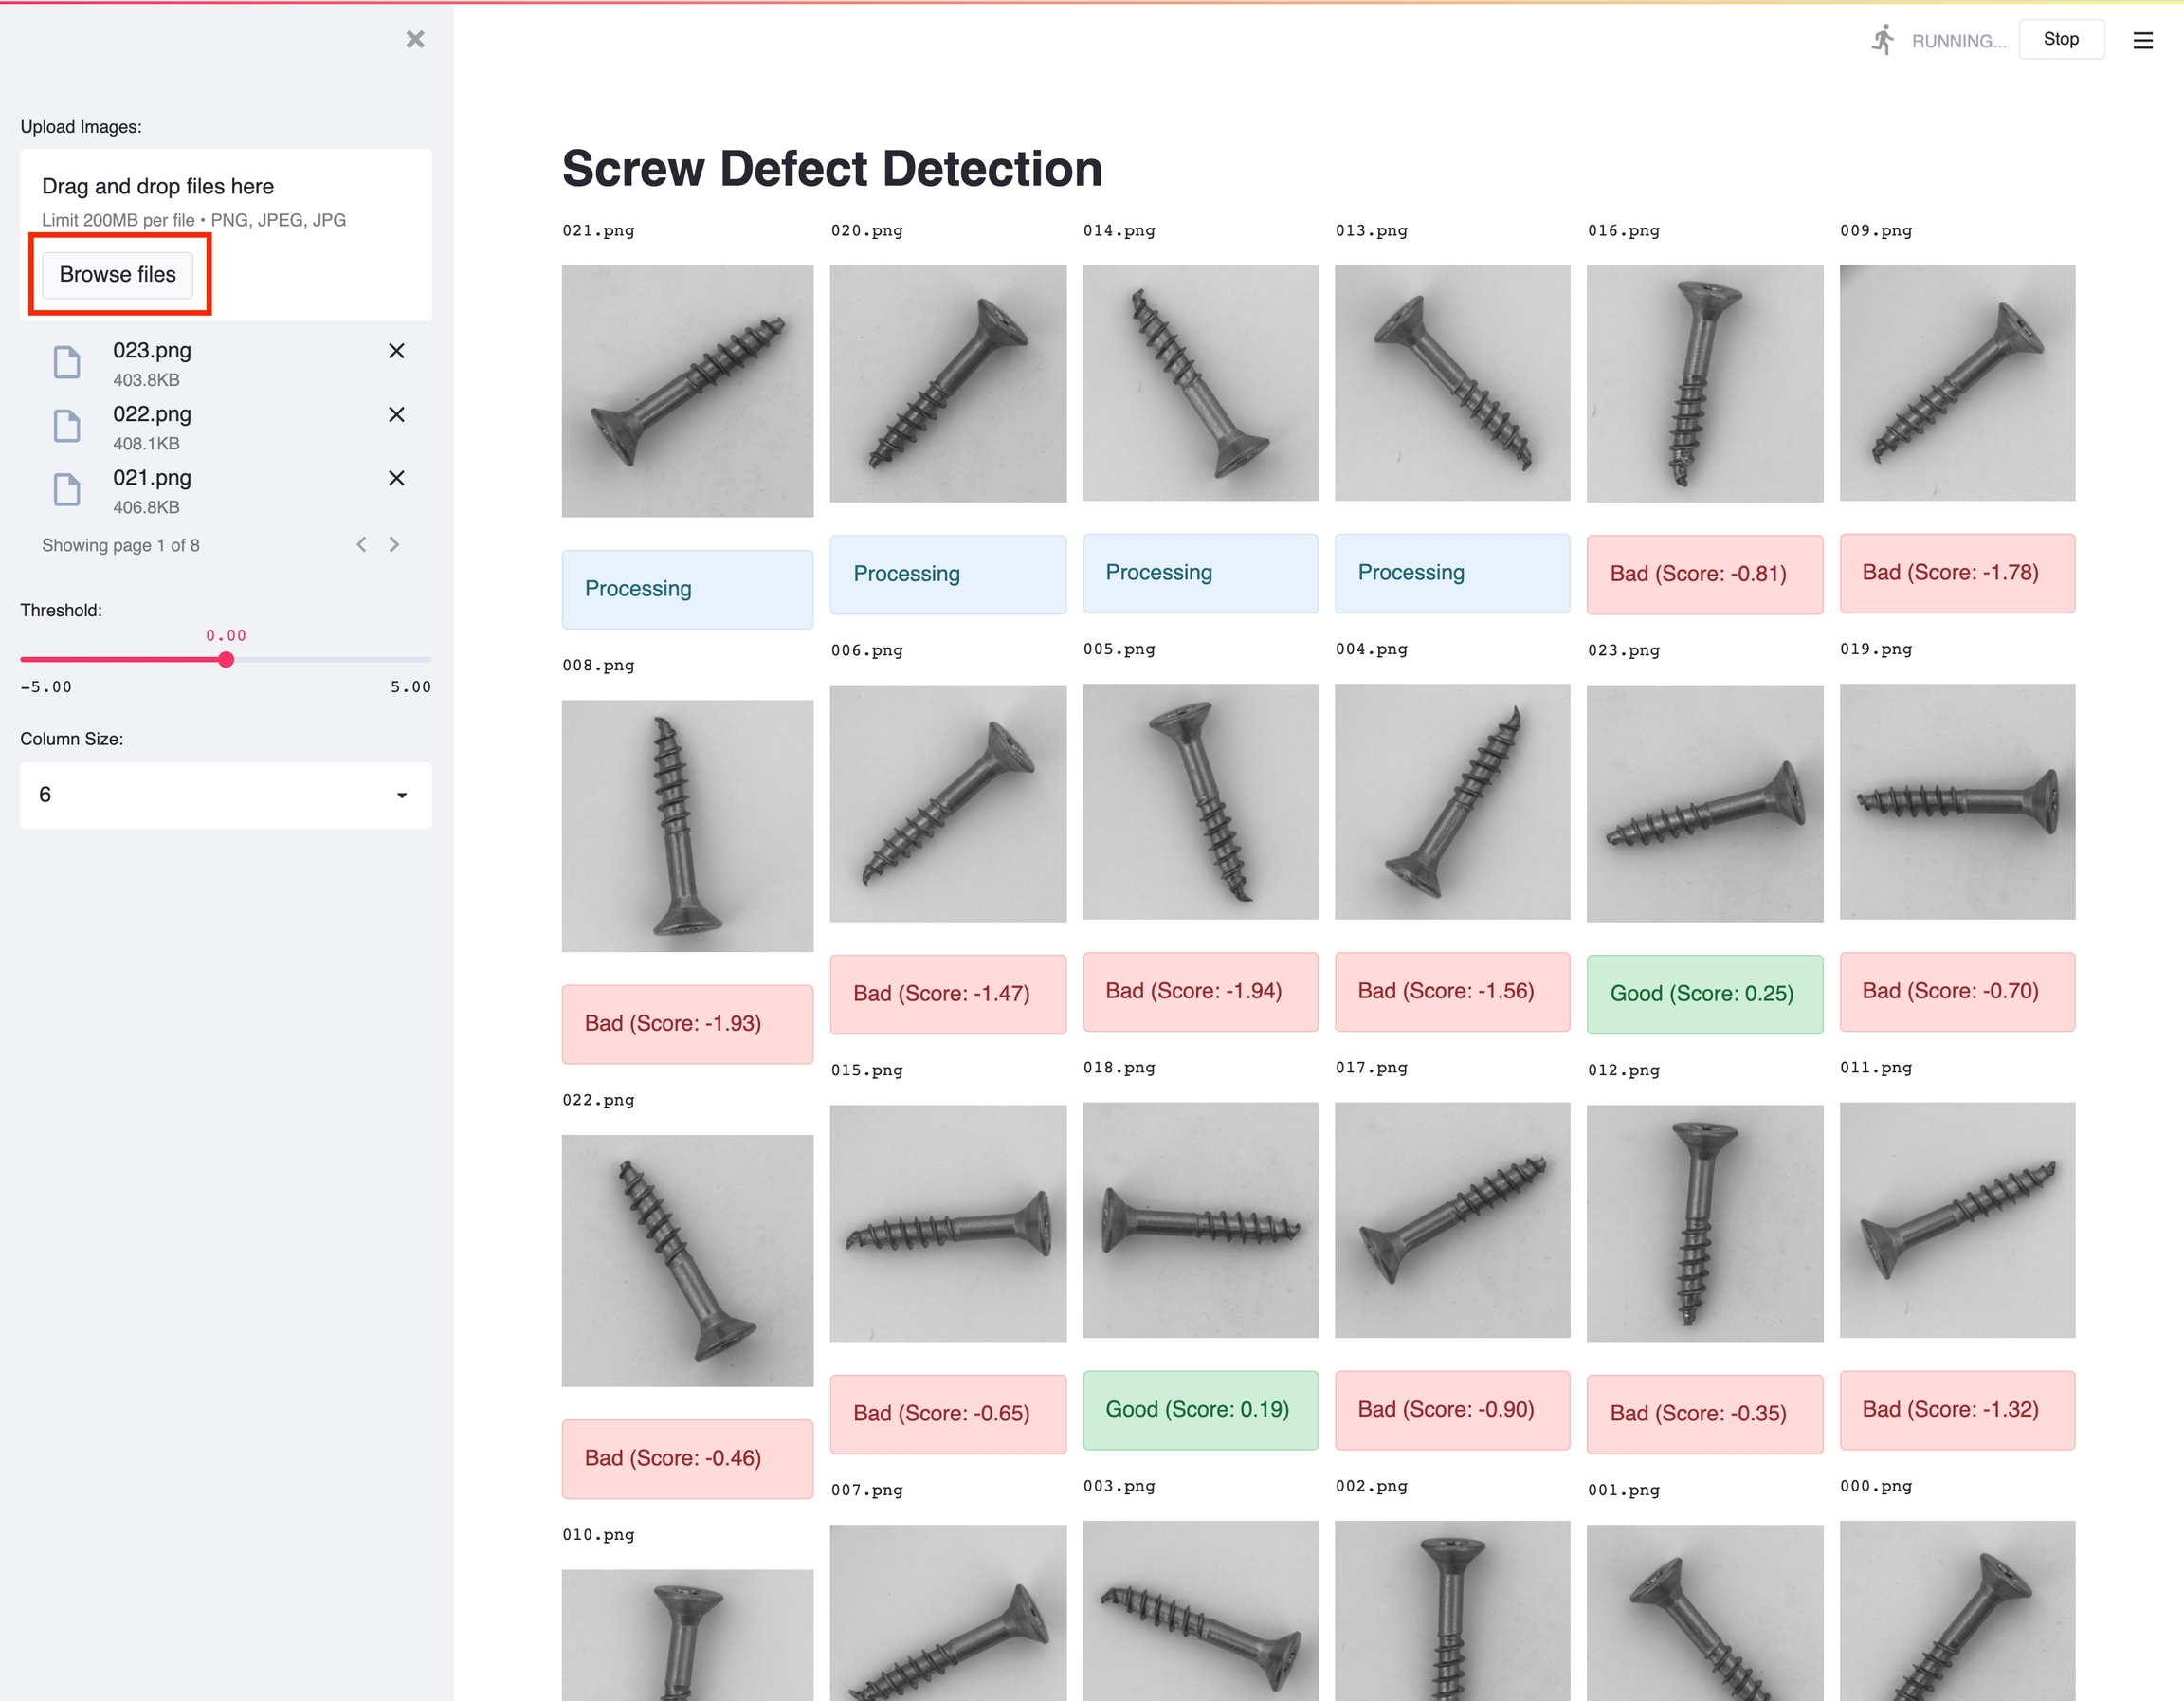Click the running status icon
Image resolution: width=2184 pixels, height=1701 pixels.
click(1882, 40)
